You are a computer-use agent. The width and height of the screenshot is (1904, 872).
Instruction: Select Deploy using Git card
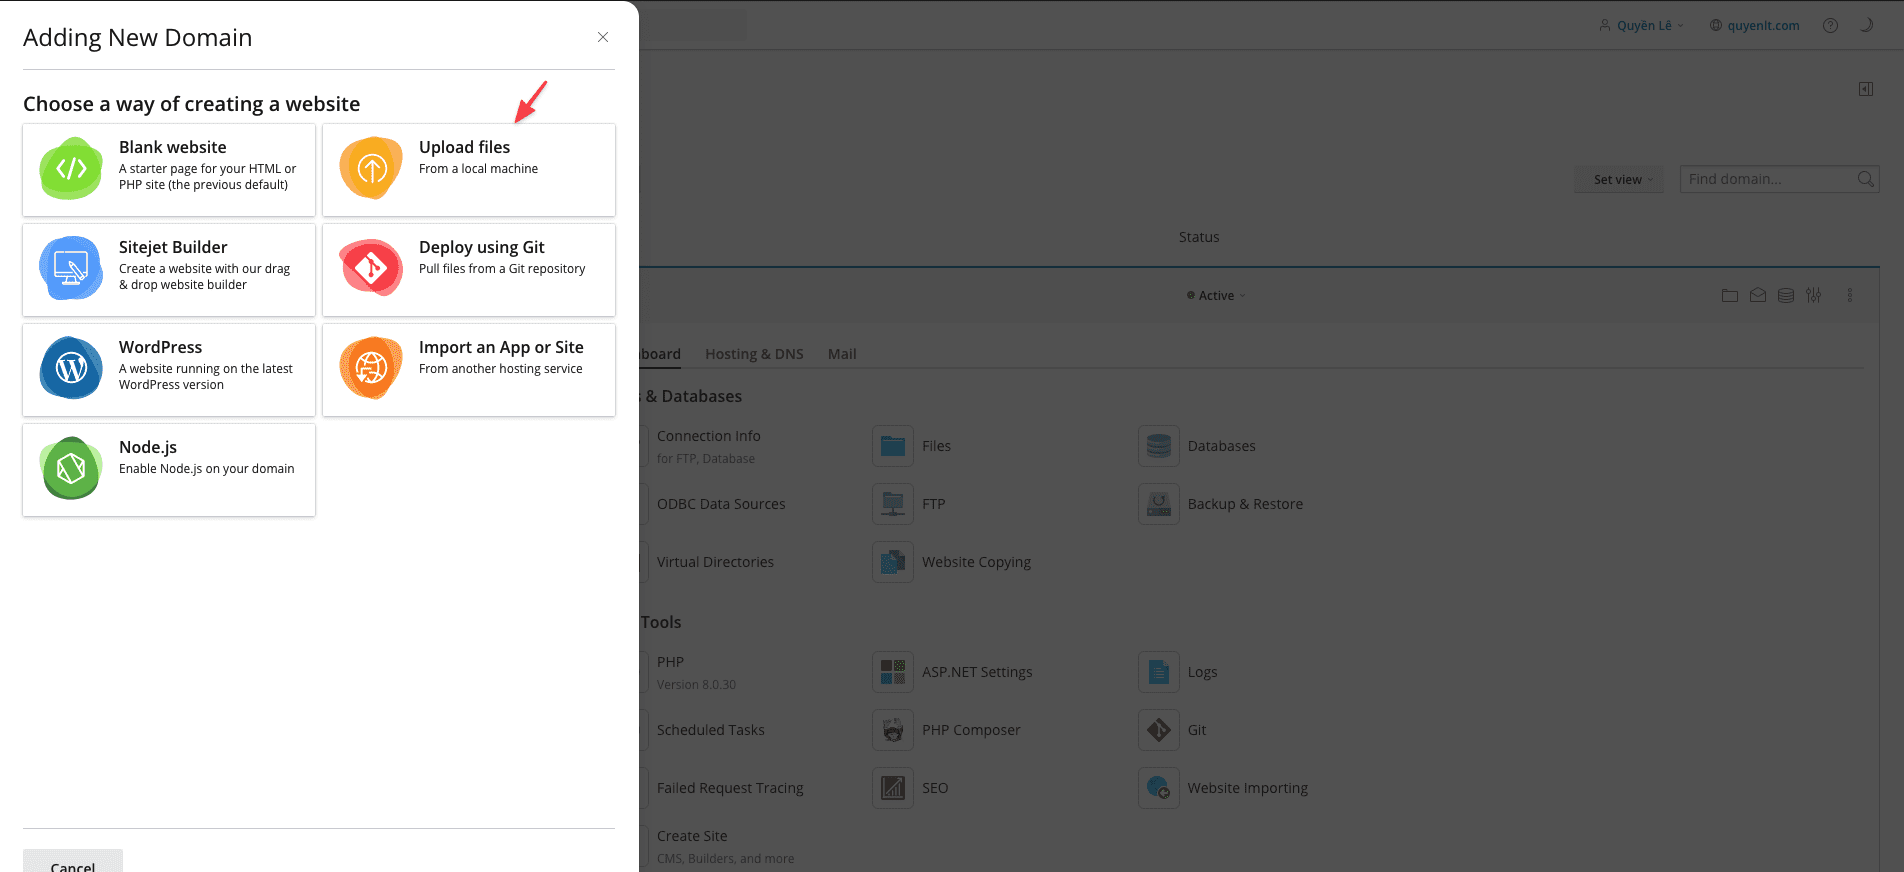[x=468, y=270]
